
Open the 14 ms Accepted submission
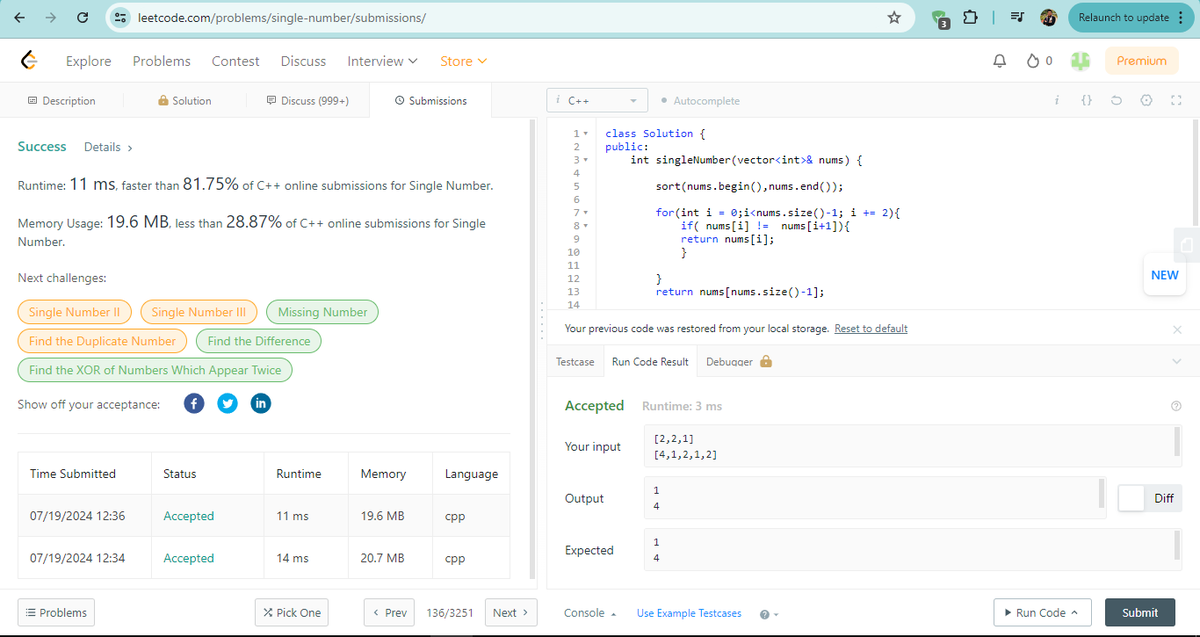click(188, 558)
